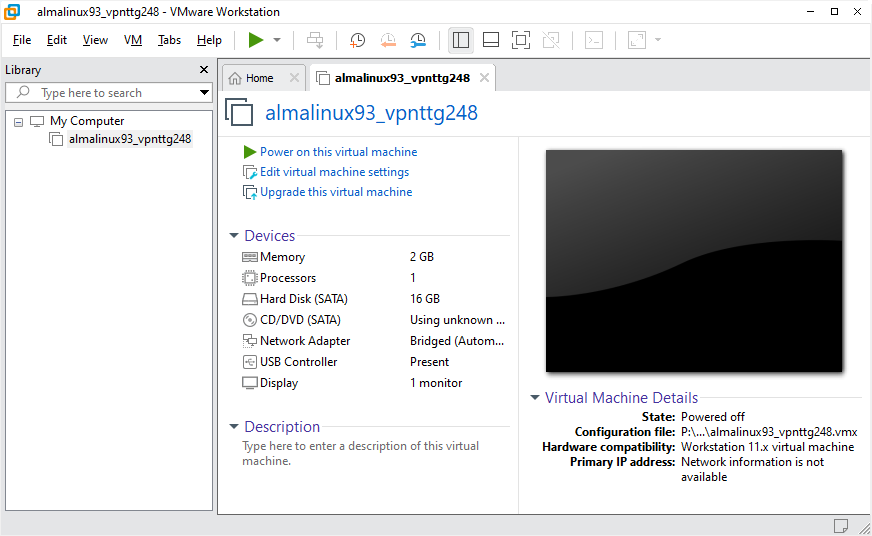Click the status bar message icon
This screenshot has height=536, width=872.
click(840, 525)
